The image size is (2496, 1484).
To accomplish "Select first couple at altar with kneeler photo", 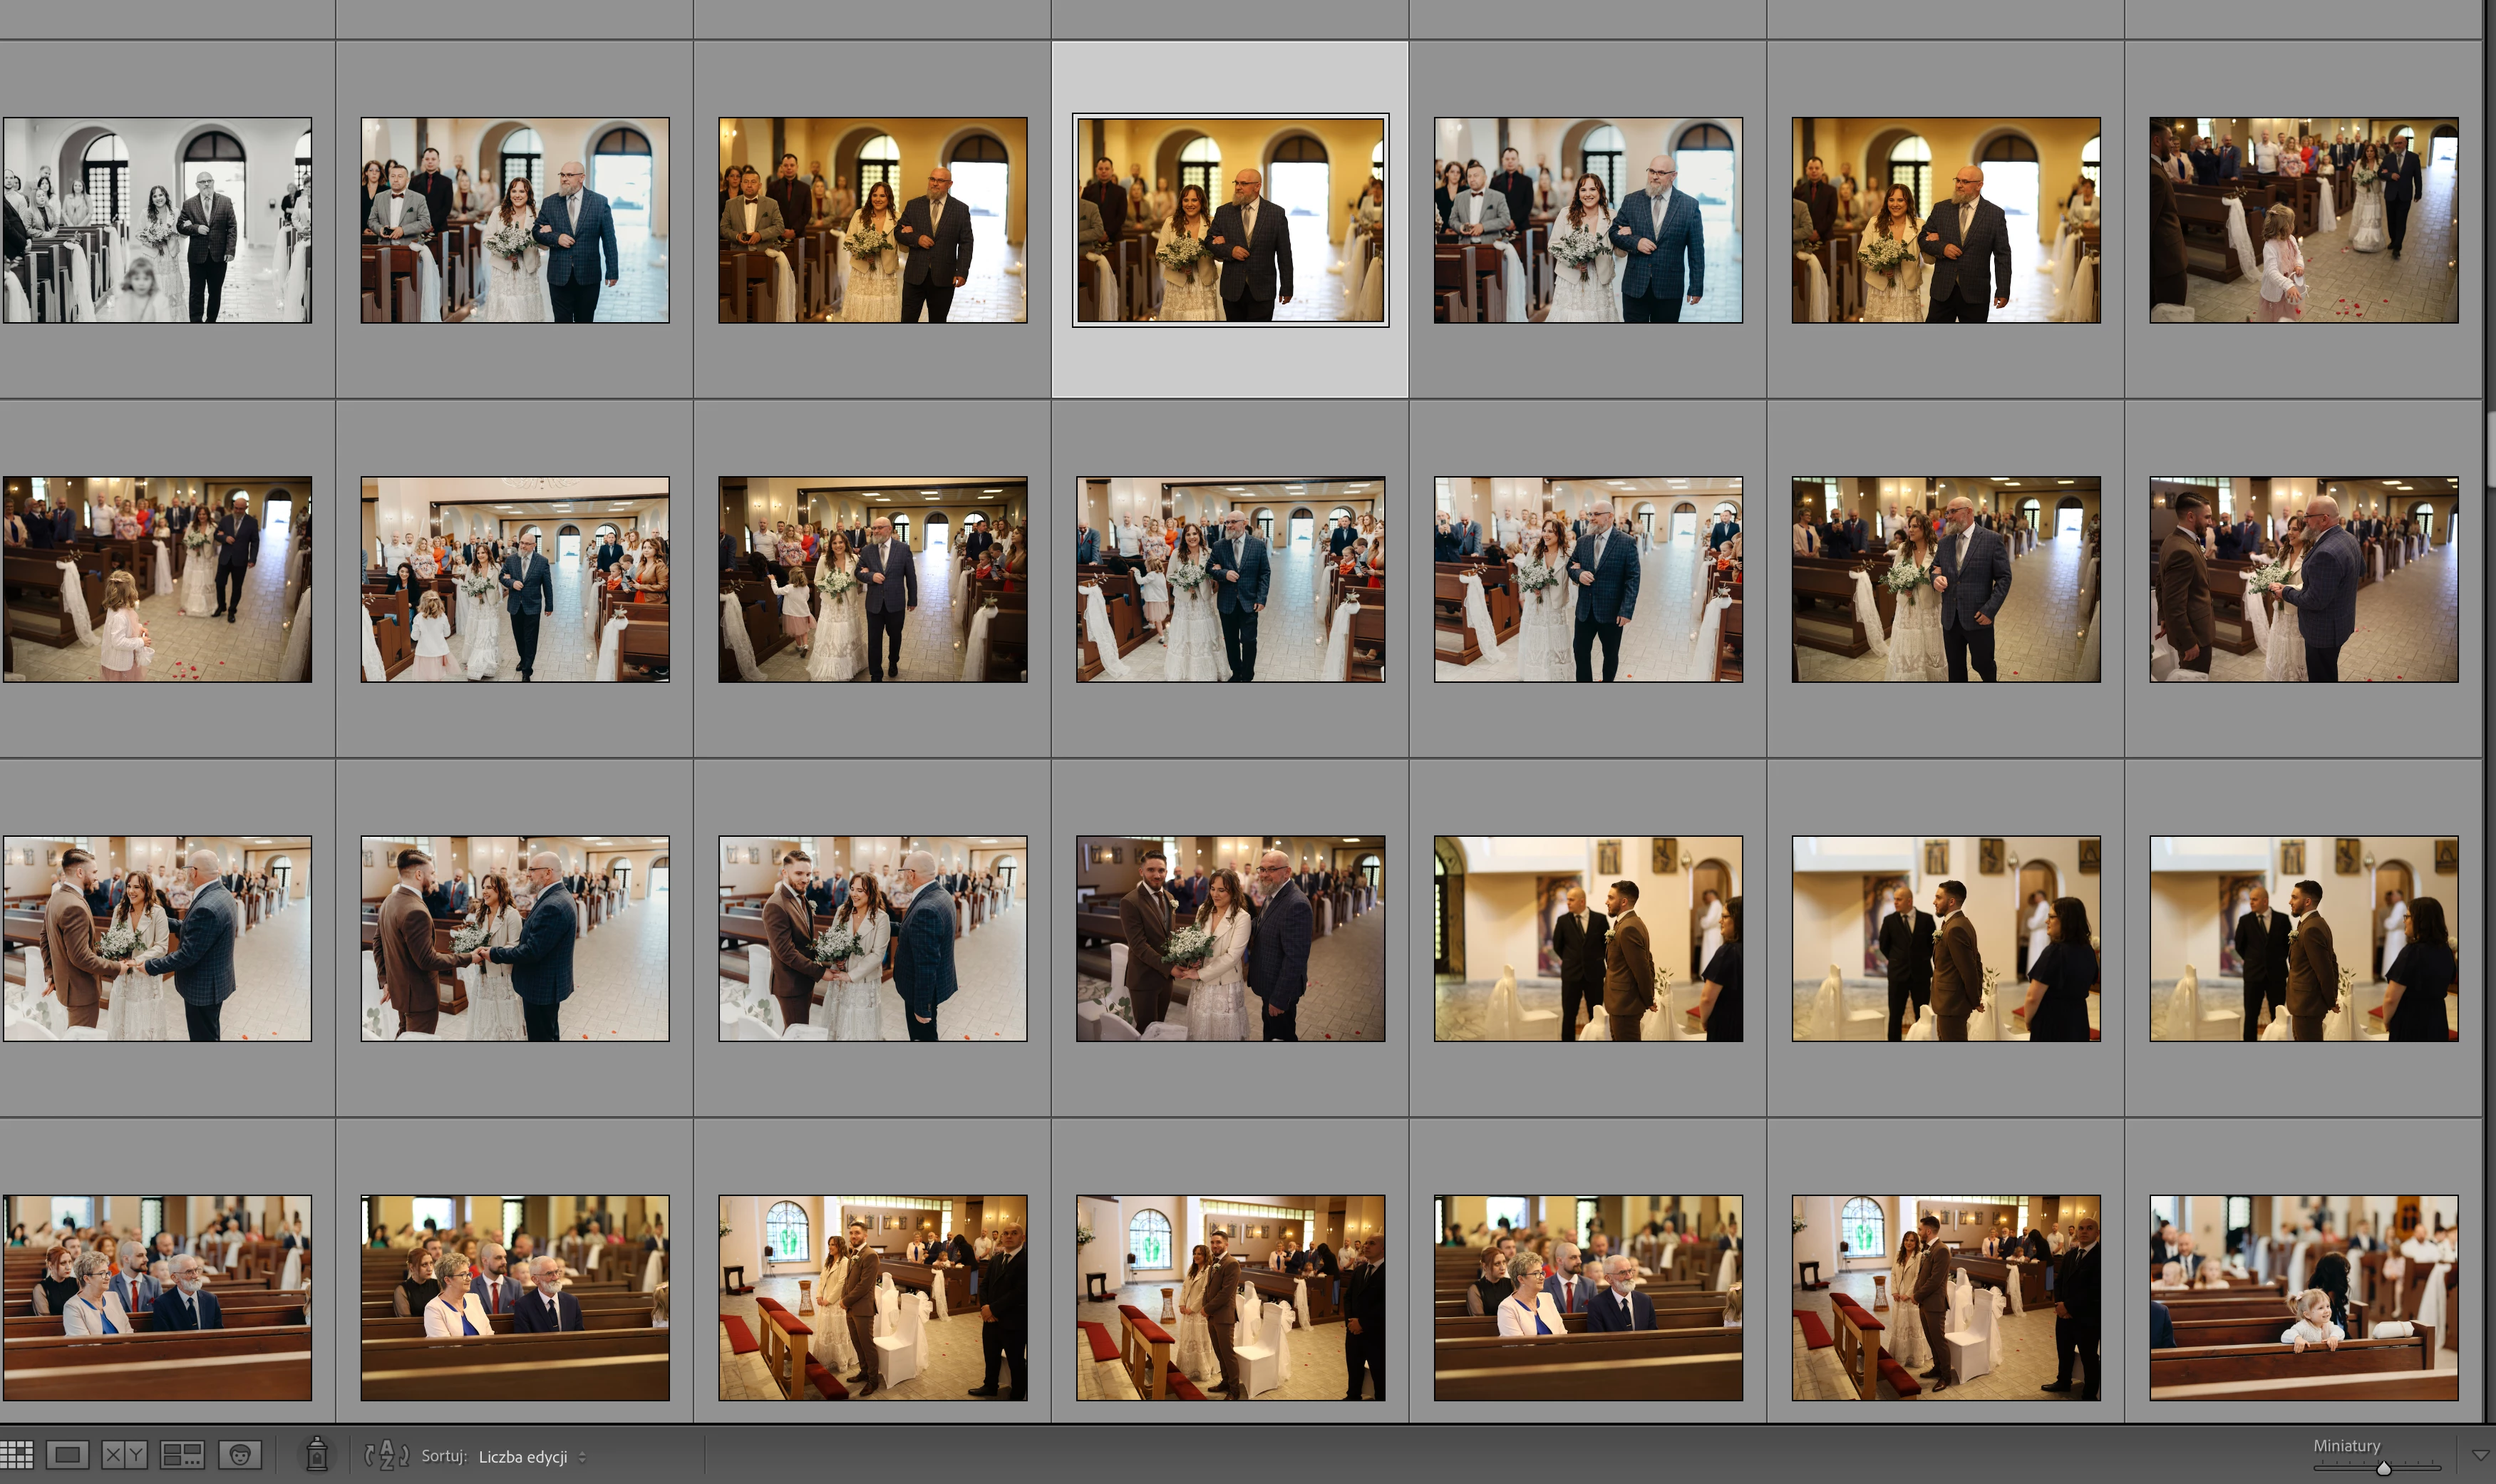I will click(872, 1297).
